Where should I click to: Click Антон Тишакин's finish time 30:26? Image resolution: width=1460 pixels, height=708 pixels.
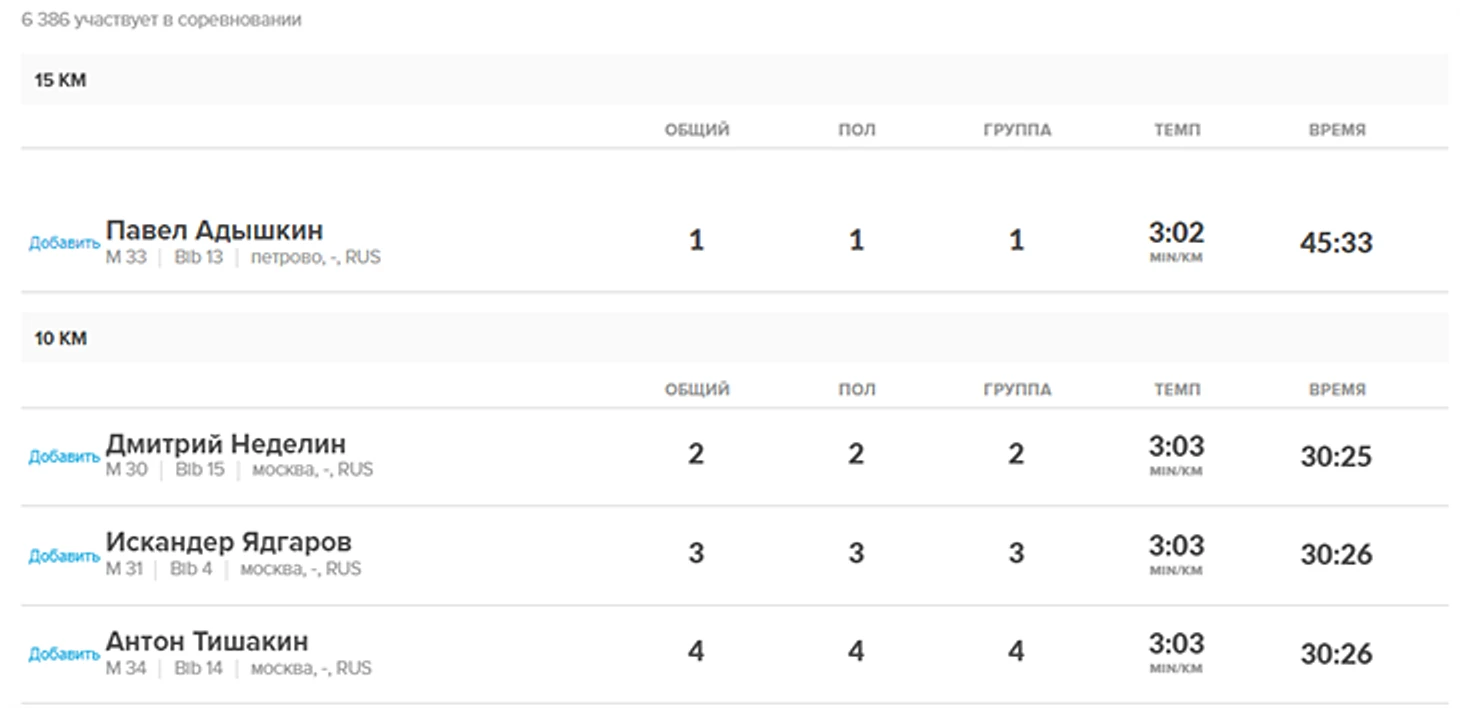1336,654
